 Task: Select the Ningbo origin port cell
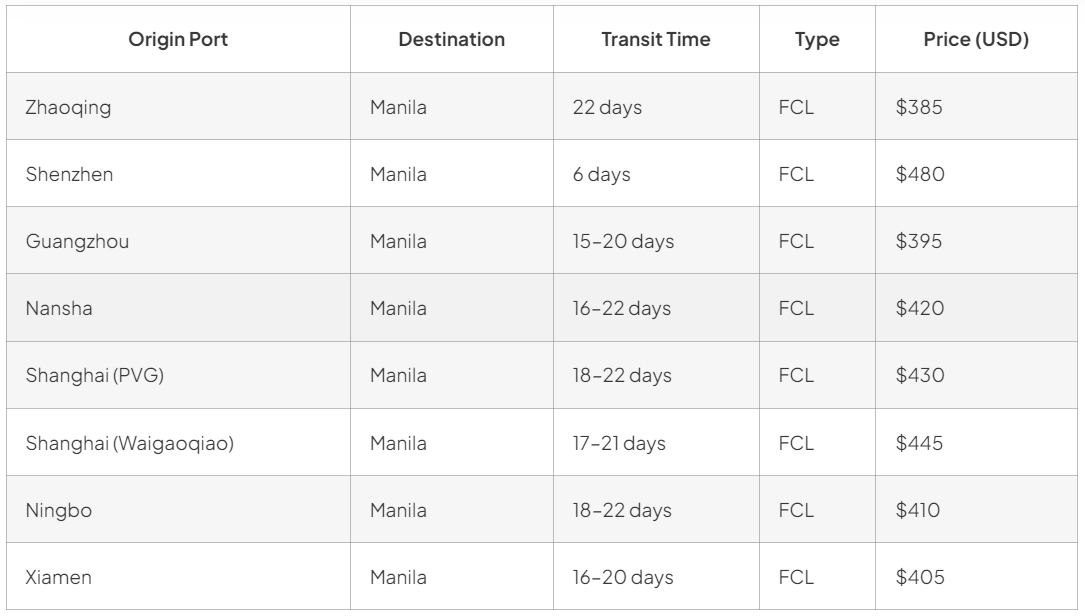[x=59, y=510]
